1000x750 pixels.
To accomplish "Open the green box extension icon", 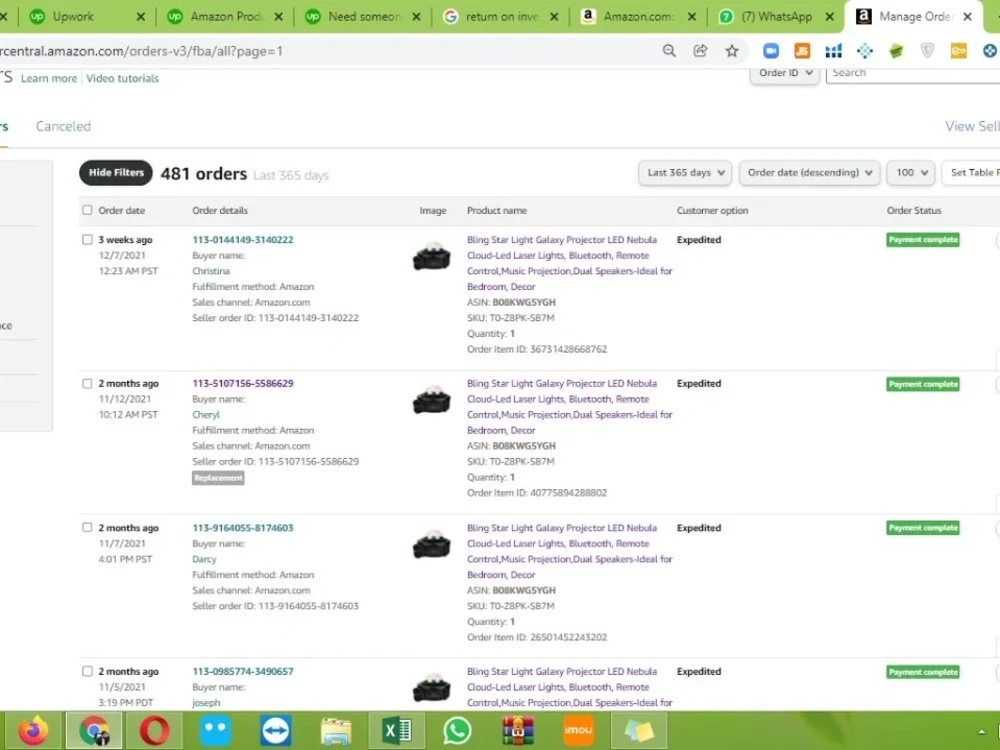I will point(896,51).
